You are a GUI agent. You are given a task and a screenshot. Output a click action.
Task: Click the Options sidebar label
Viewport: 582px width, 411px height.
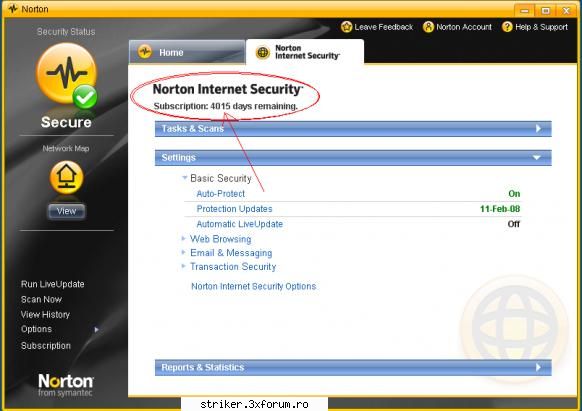pyautogui.click(x=36, y=329)
